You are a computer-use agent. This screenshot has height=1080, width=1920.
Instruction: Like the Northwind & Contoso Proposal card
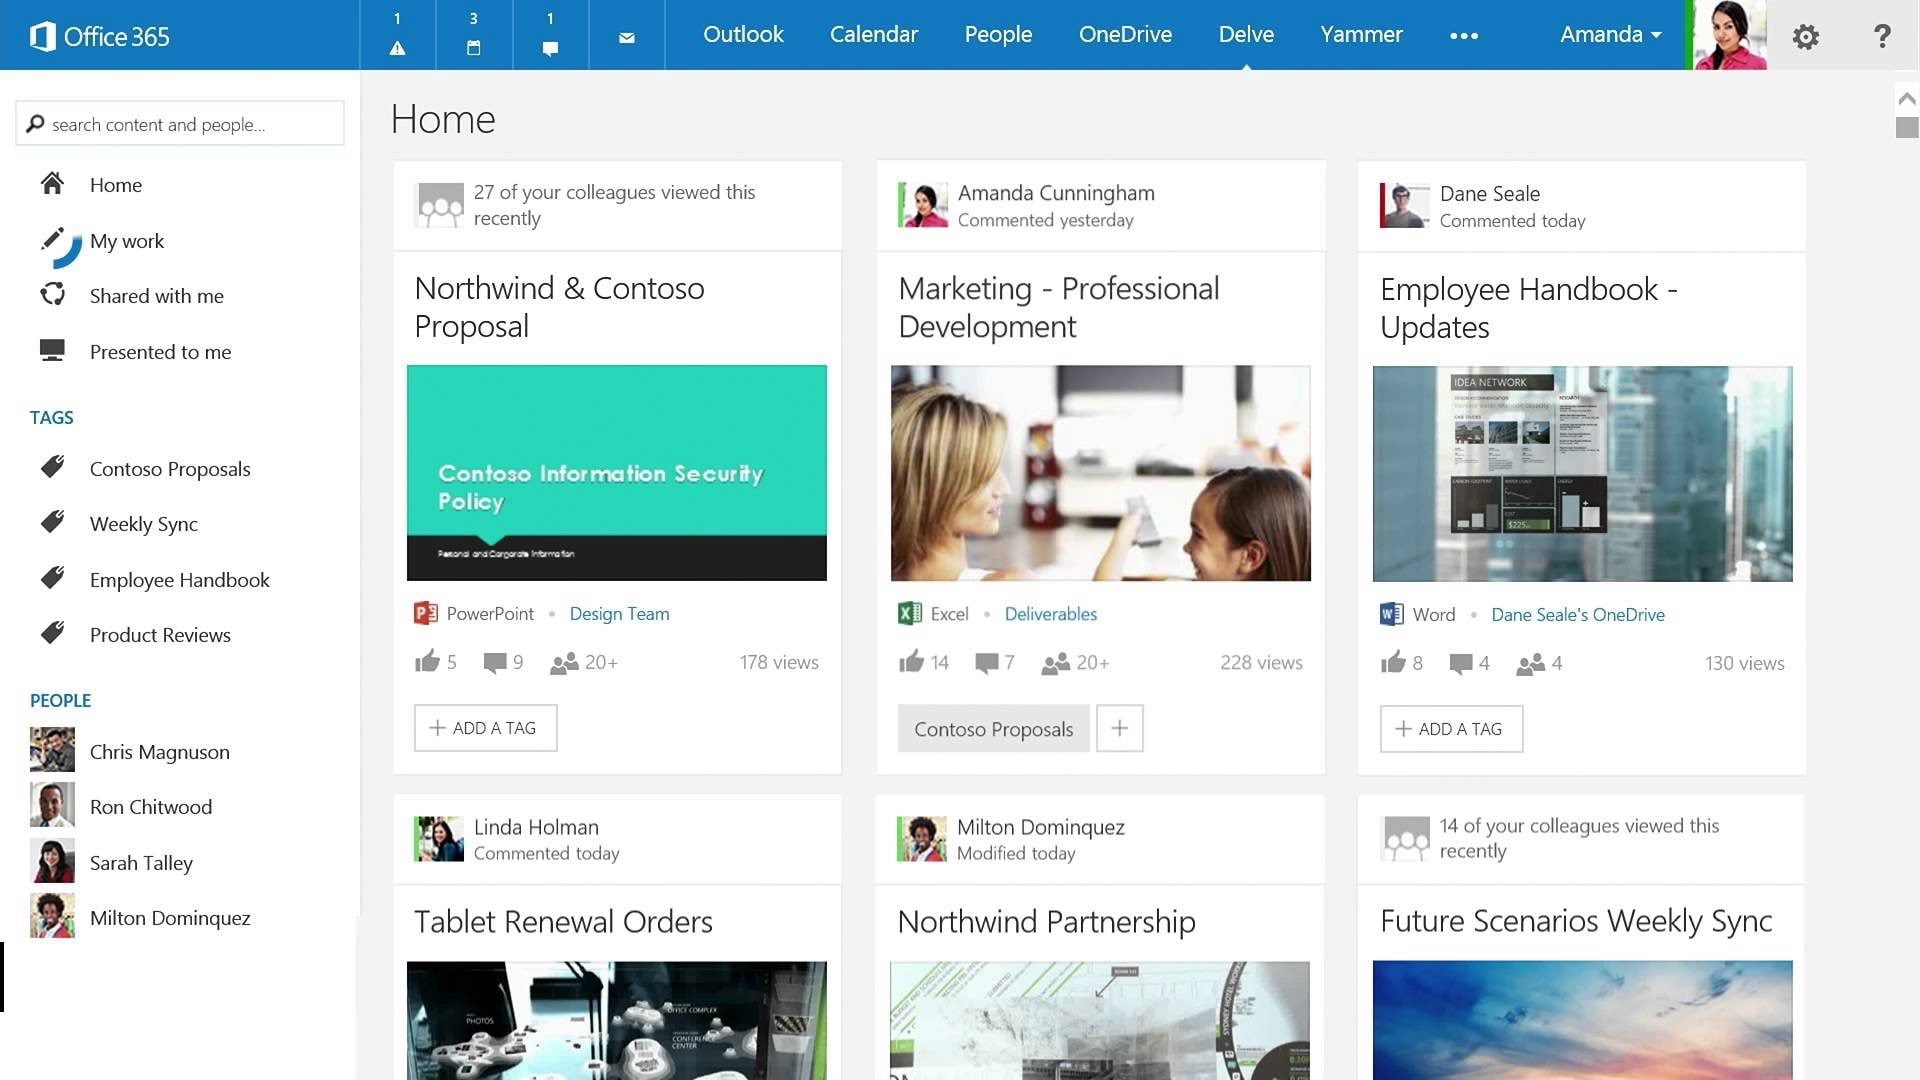coord(428,661)
